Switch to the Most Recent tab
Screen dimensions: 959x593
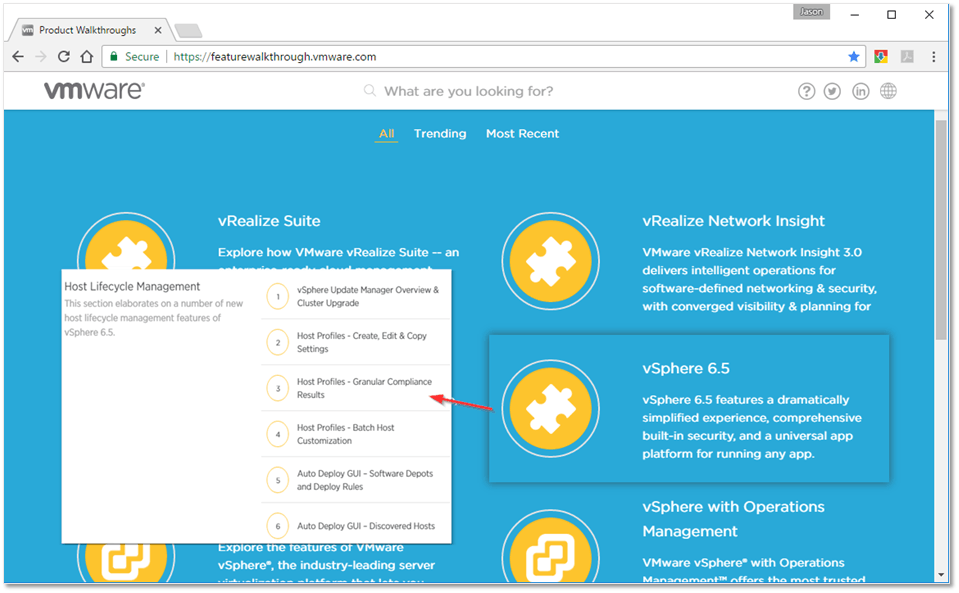[x=522, y=134]
